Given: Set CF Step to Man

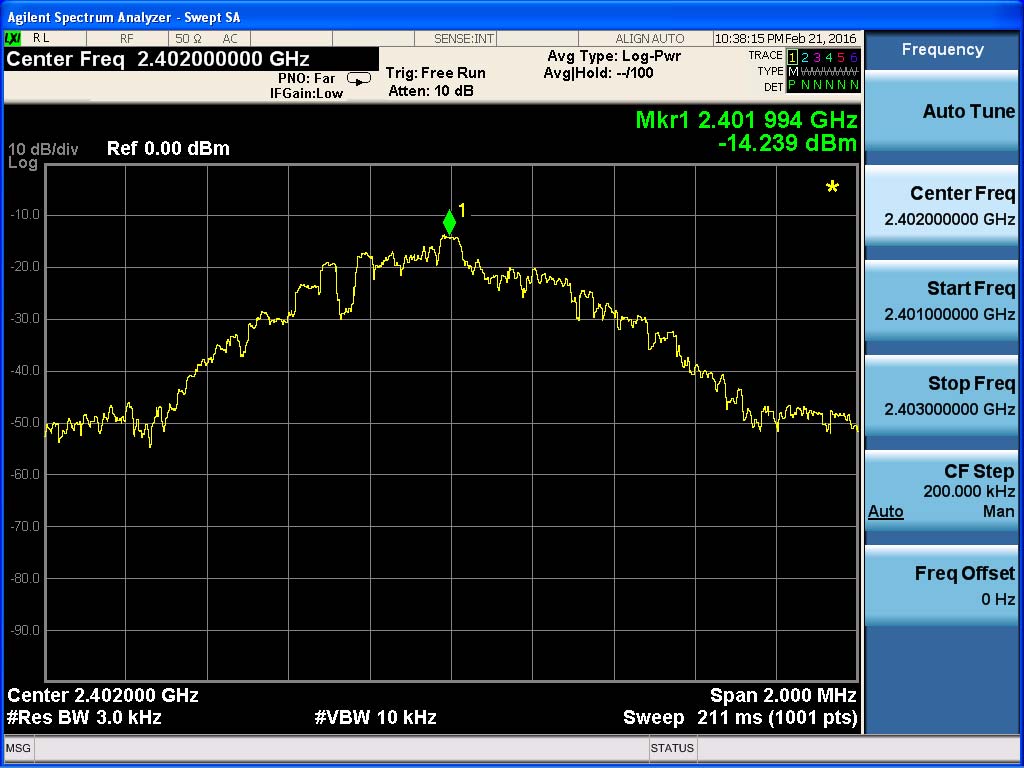Looking at the screenshot, I should coord(999,511).
